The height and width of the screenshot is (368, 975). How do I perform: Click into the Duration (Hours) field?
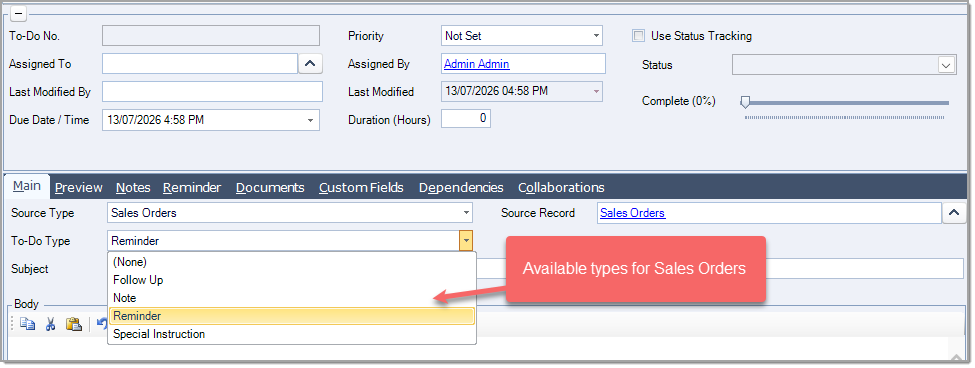pyautogui.click(x=466, y=118)
